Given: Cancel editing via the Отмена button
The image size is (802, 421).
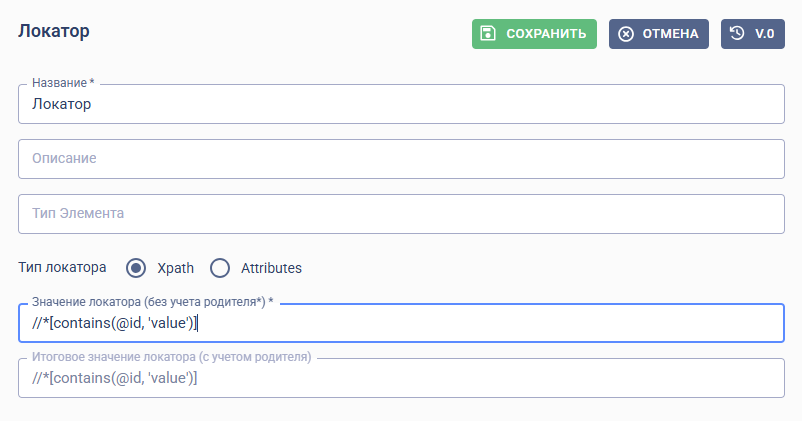Looking at the screenshot, I should pyautogui.click(x=659, y=34).
